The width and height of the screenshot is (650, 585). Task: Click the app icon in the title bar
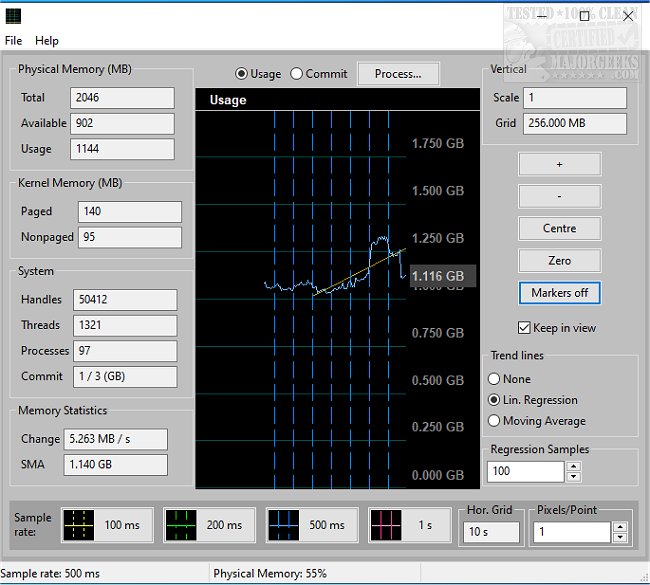[13, 15]
